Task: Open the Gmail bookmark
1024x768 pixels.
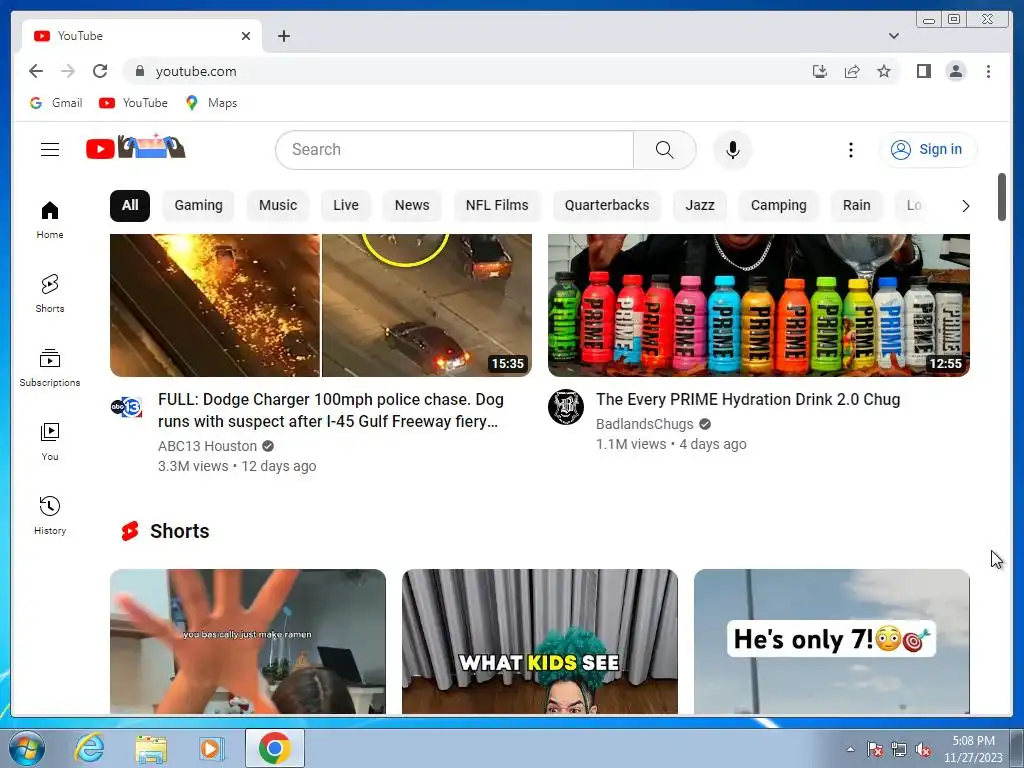Action: point(56,103)
